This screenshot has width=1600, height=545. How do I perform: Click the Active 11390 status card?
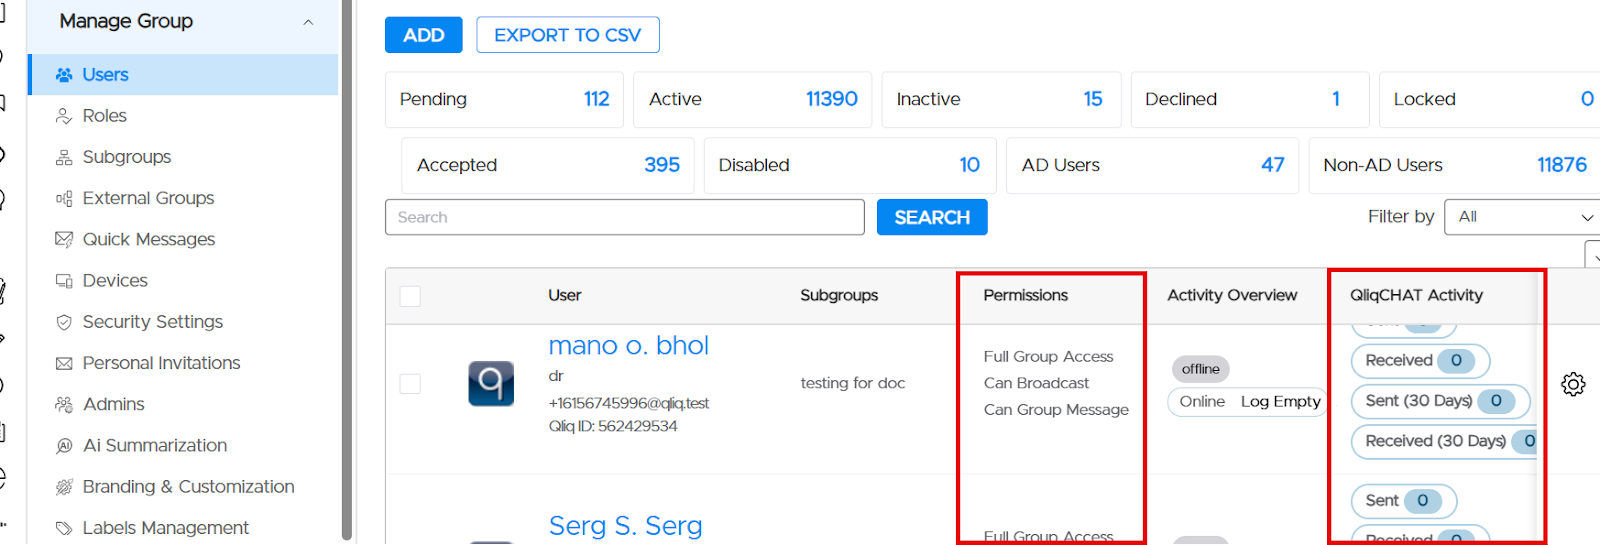[752, 99]
